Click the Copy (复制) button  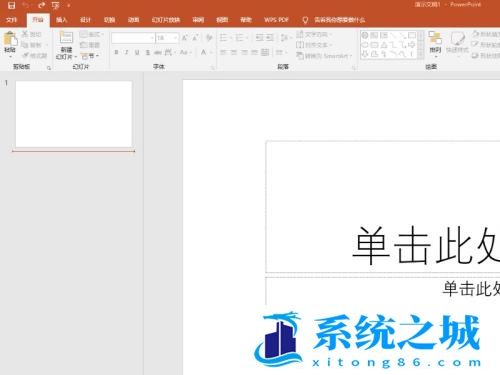click(33, 45)
